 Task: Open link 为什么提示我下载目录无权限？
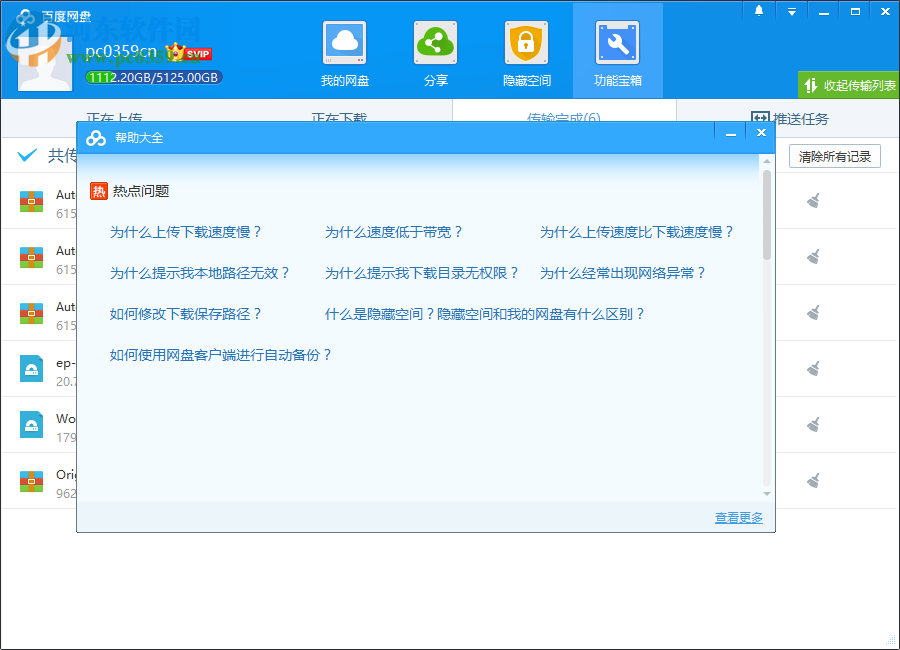(x=422, y=273)
